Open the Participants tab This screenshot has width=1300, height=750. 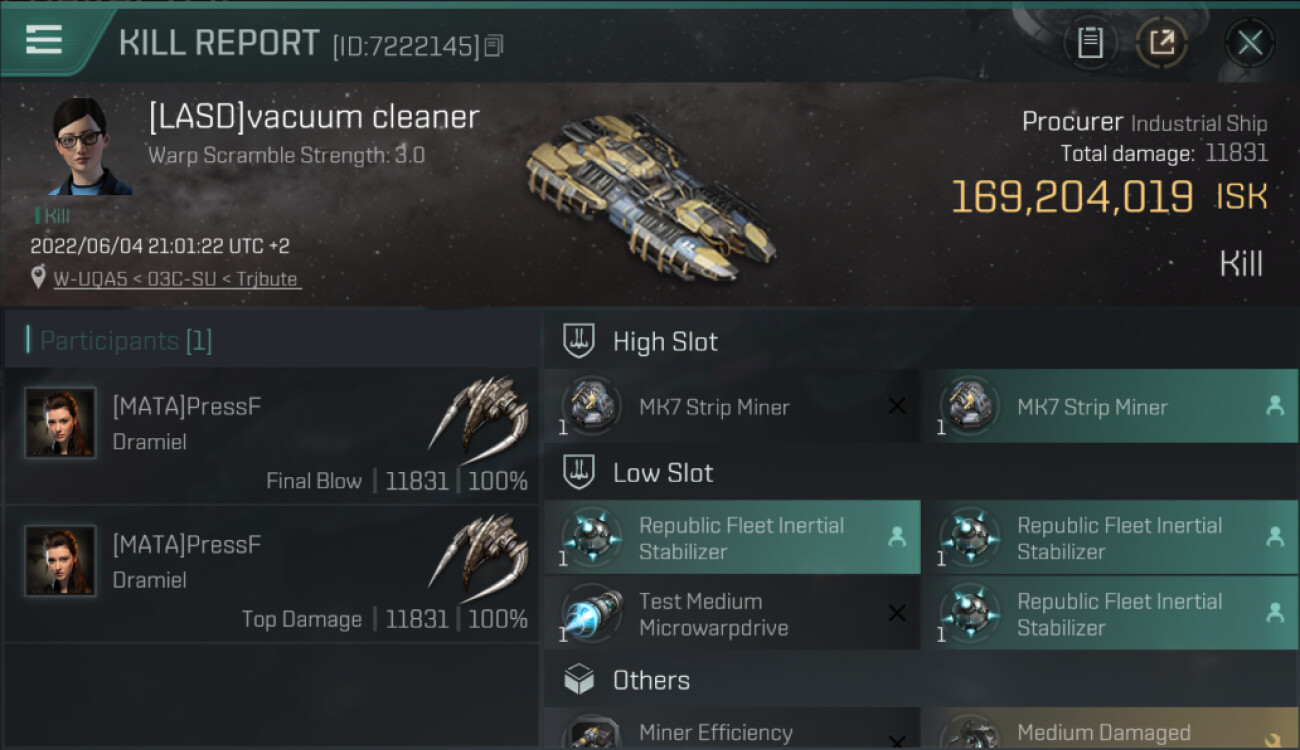coord(125,341)
